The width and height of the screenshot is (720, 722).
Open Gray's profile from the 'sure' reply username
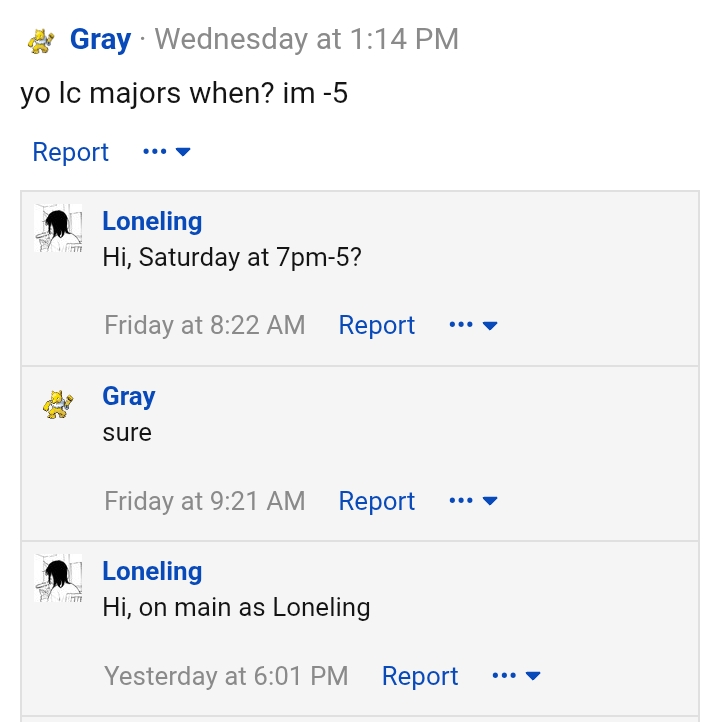[x=129, y=396]
